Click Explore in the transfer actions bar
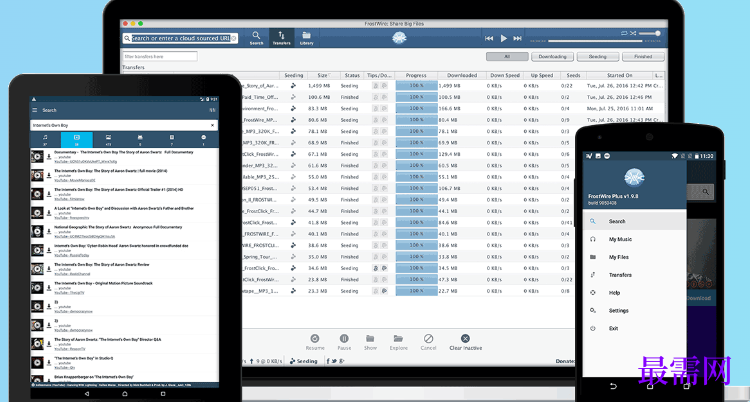The image size is (750, 402). [398, 343]
